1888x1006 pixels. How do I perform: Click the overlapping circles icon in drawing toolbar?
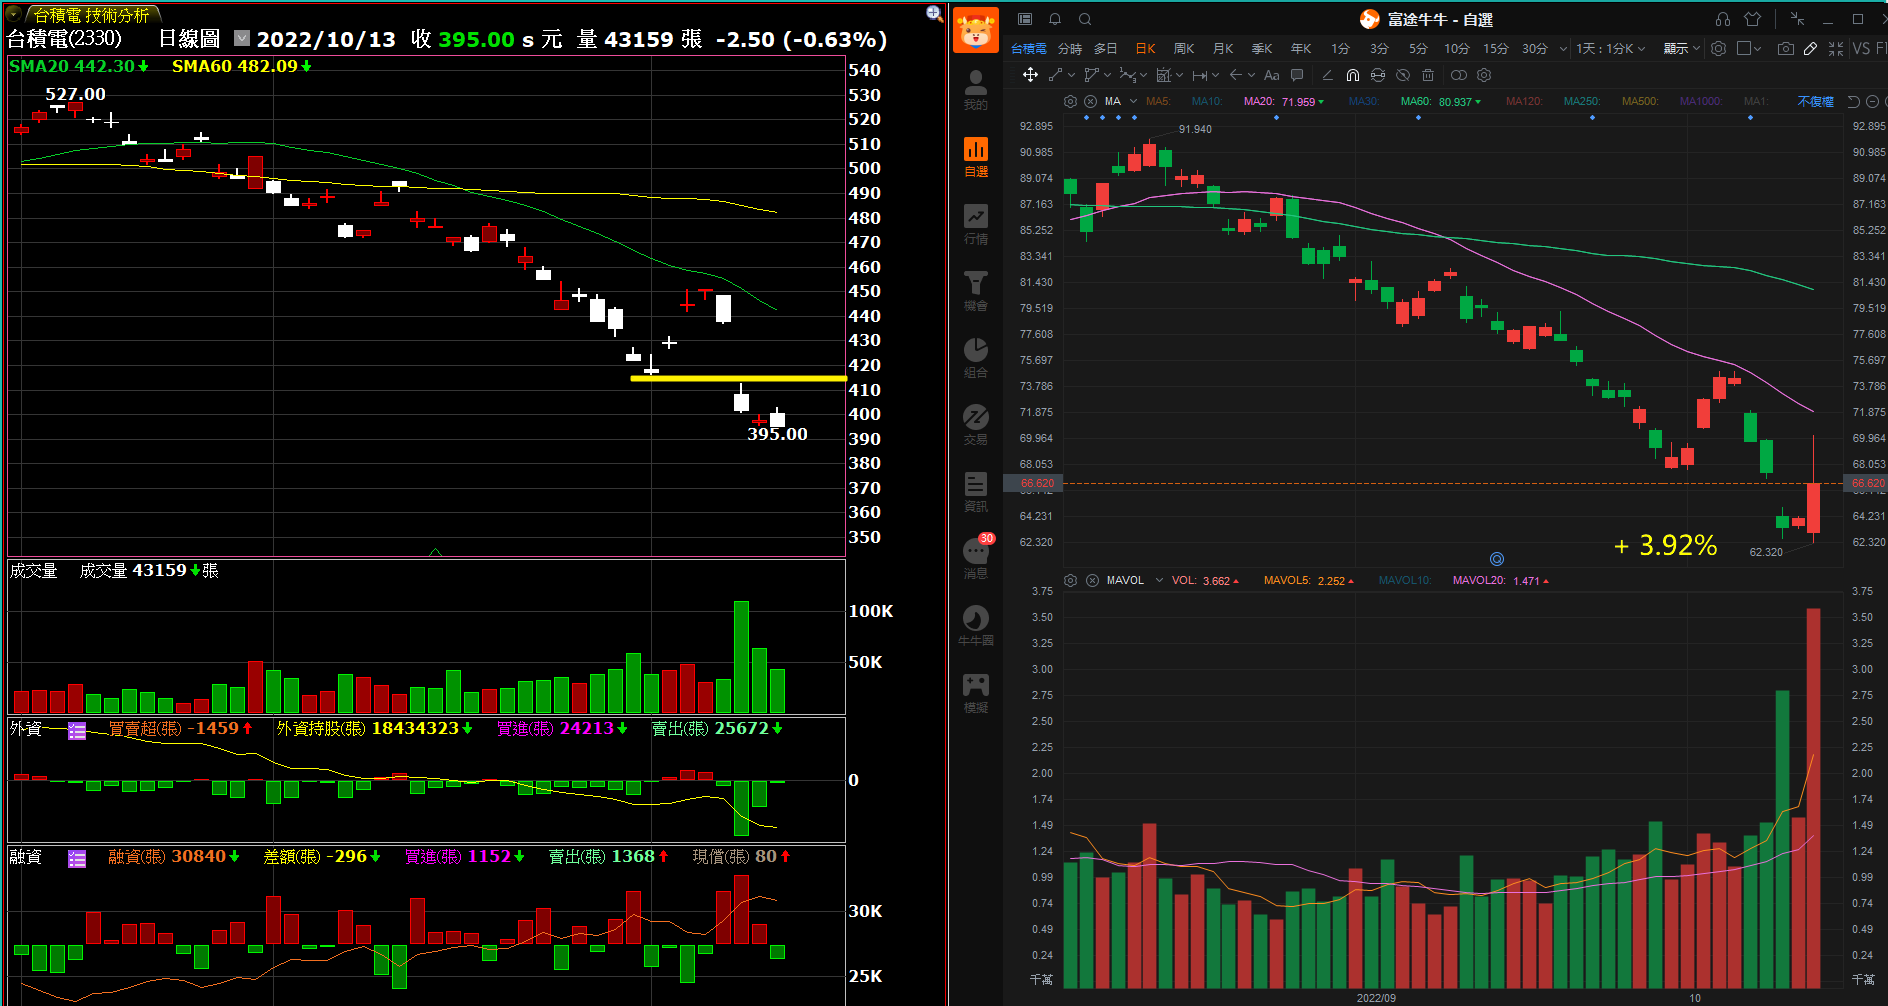pos(1459,75)
